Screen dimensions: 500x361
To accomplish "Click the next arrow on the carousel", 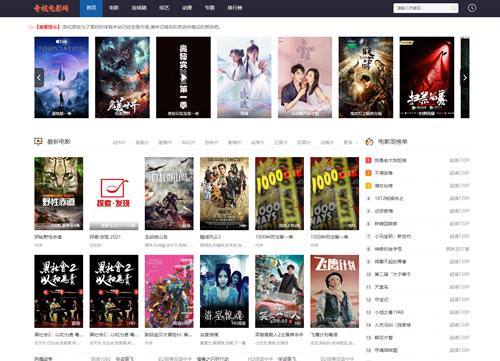I will (x=465, y=77).
